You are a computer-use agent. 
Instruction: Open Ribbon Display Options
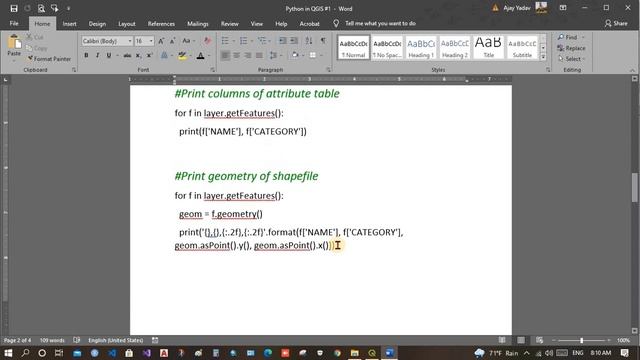pos(563,8)
